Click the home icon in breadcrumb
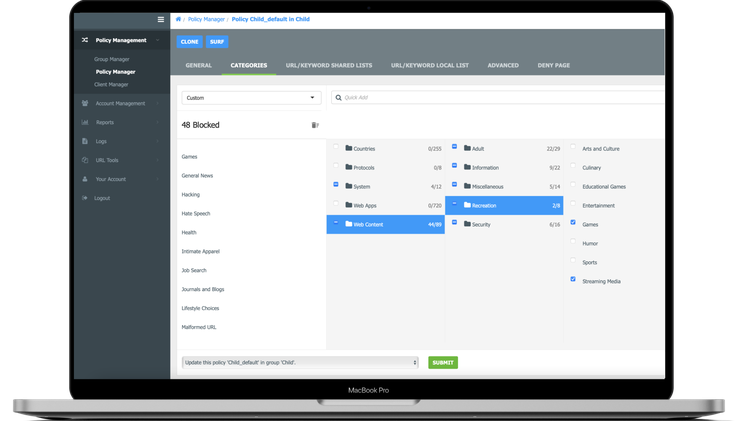The width and height of the screenshot is (738, 421). point(179,19)
